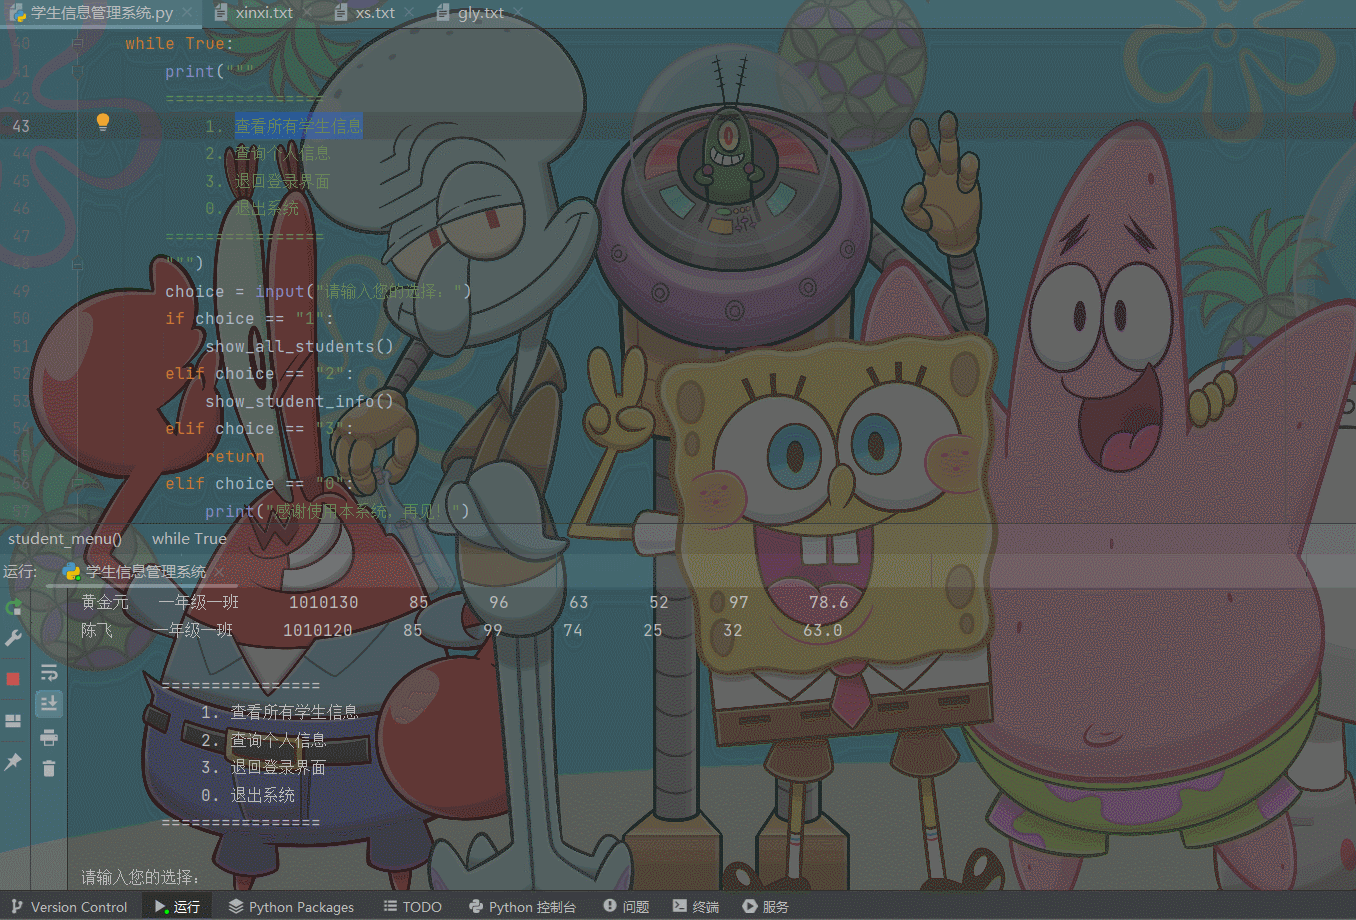Screen dimensions: 1356x920
Task: Open the gly.txt editor tab
Action: (480, 13)
